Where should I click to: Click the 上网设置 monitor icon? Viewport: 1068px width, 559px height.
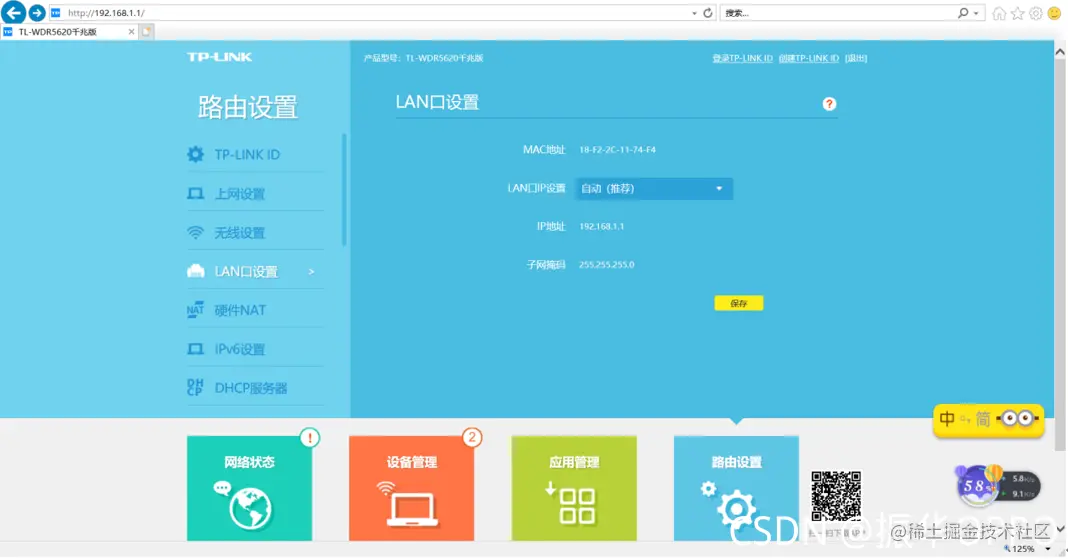(195, 194)
